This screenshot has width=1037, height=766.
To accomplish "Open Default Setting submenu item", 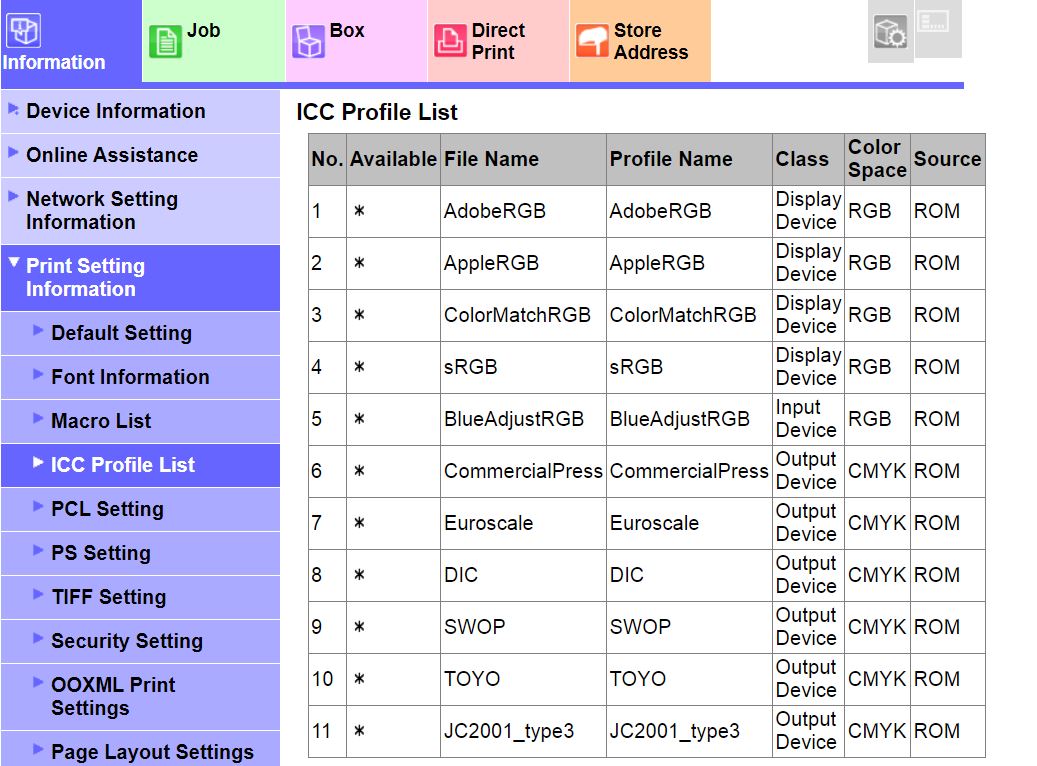I will click(x=140, y=333).
